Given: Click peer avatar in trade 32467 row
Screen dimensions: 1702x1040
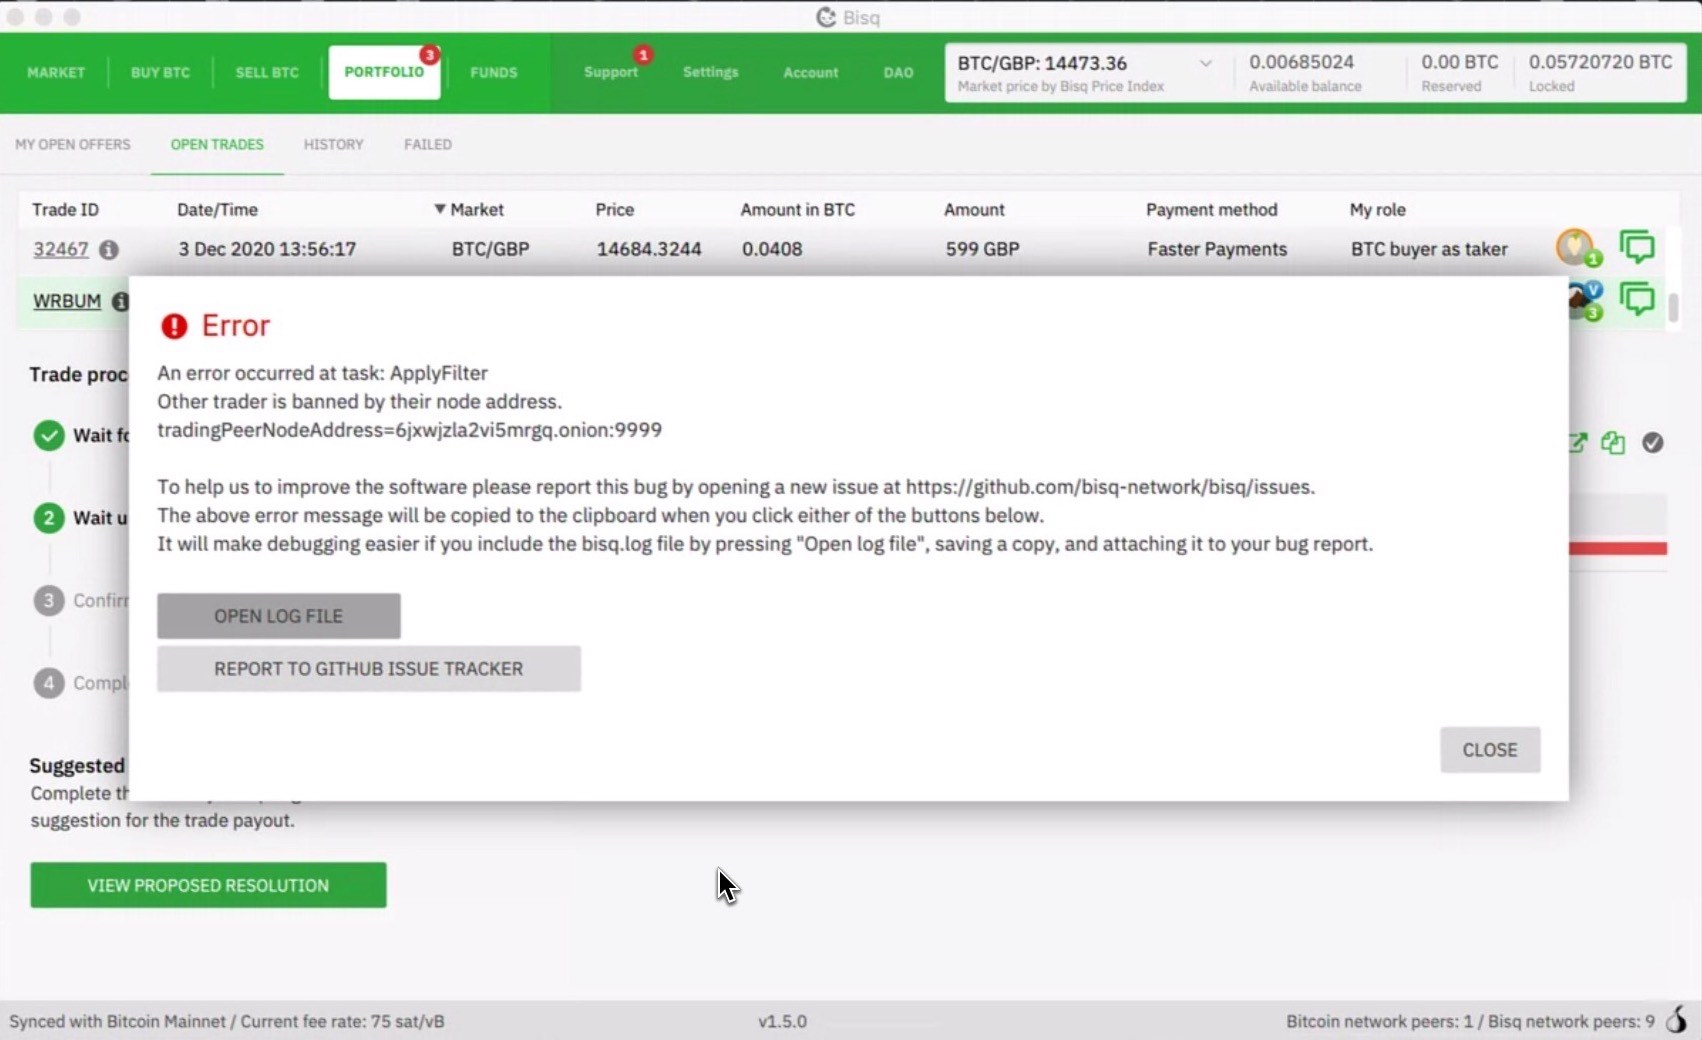Looking at the screenshot, I should pyautogui.click(x=1577, y=248).
